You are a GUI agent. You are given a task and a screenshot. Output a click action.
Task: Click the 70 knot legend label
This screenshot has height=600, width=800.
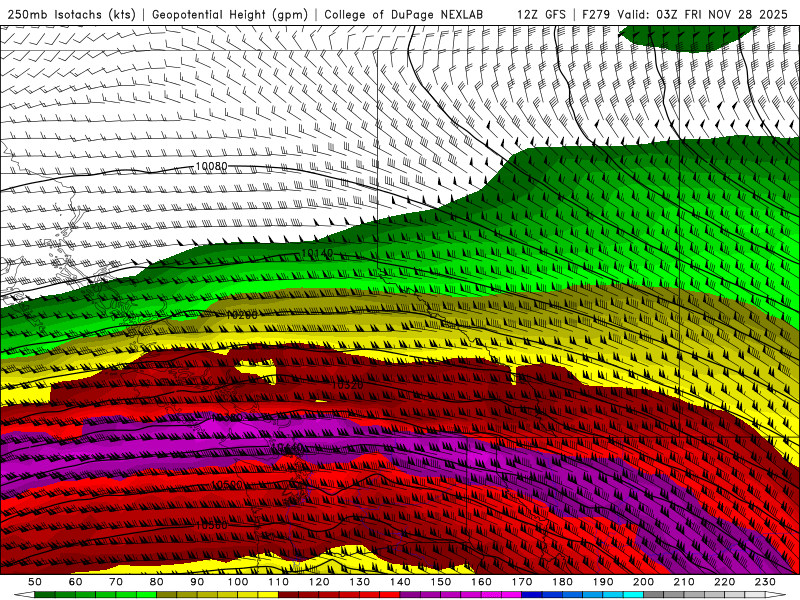pyautogui.click(x=116, y=582)
